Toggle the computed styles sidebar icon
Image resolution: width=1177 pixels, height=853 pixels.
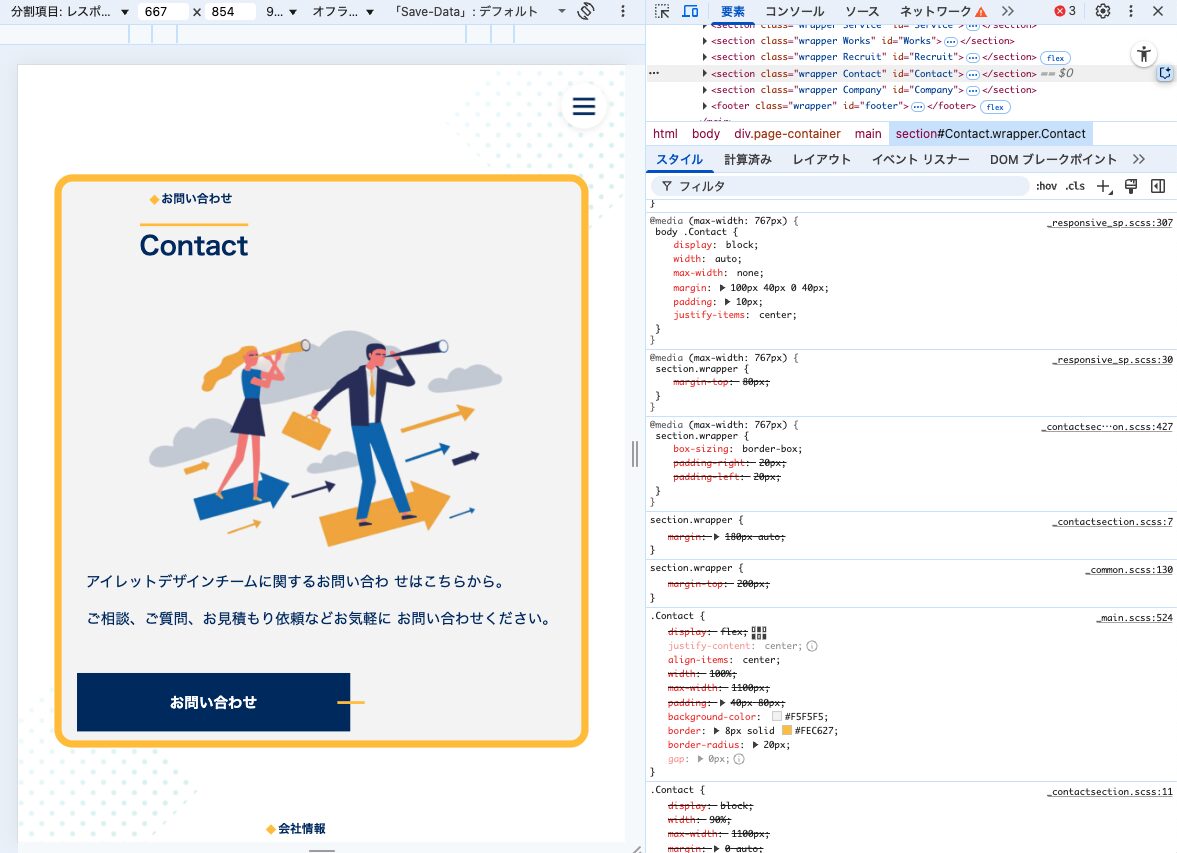(1158, 186)
